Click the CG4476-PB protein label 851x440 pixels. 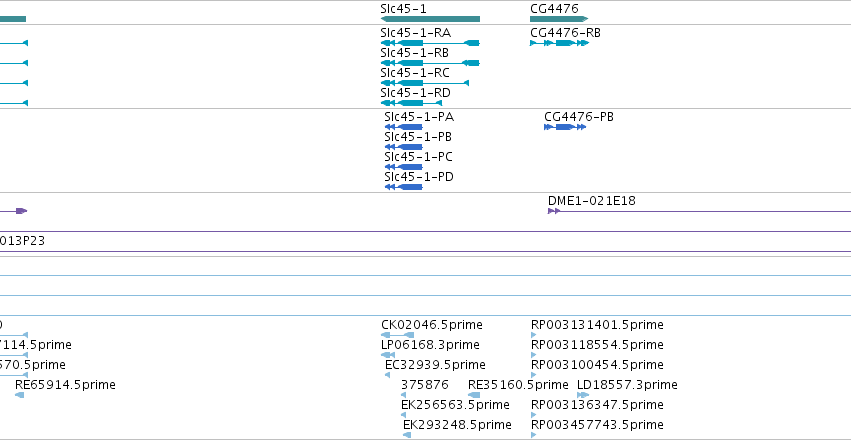pyautogui.click(x=579, y=117)
